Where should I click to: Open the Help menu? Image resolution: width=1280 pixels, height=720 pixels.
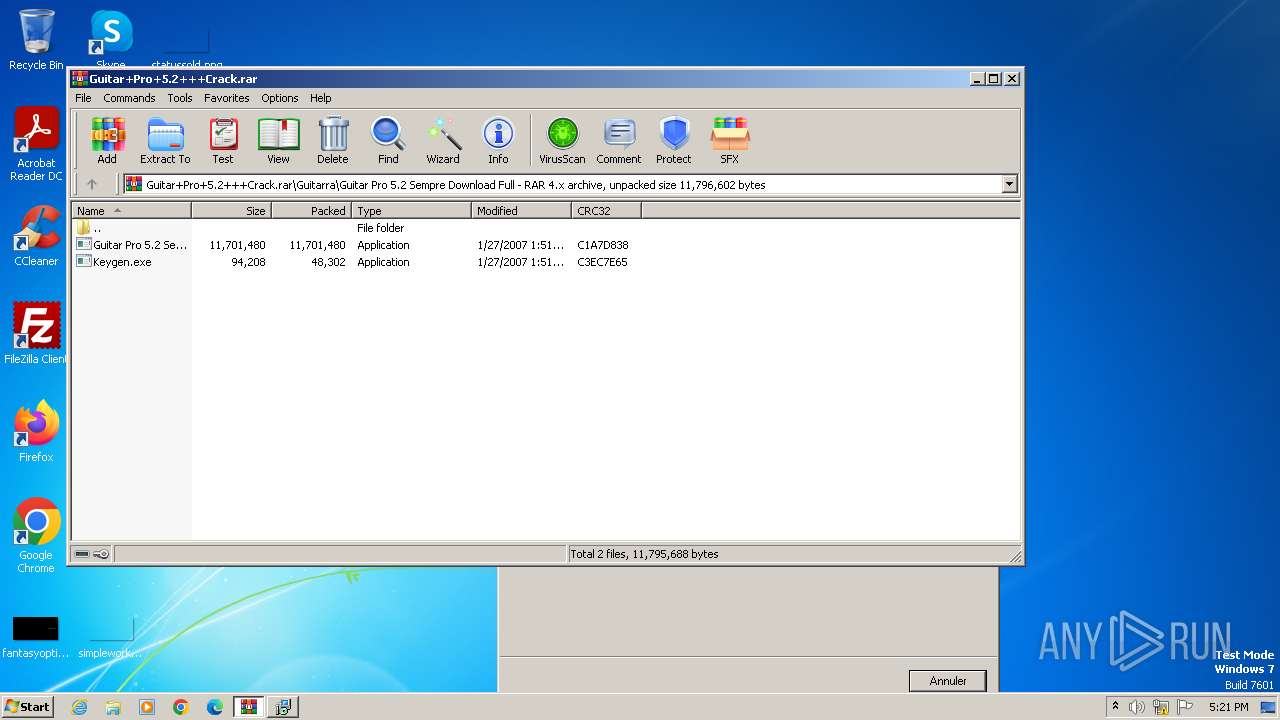pos(321,98)
